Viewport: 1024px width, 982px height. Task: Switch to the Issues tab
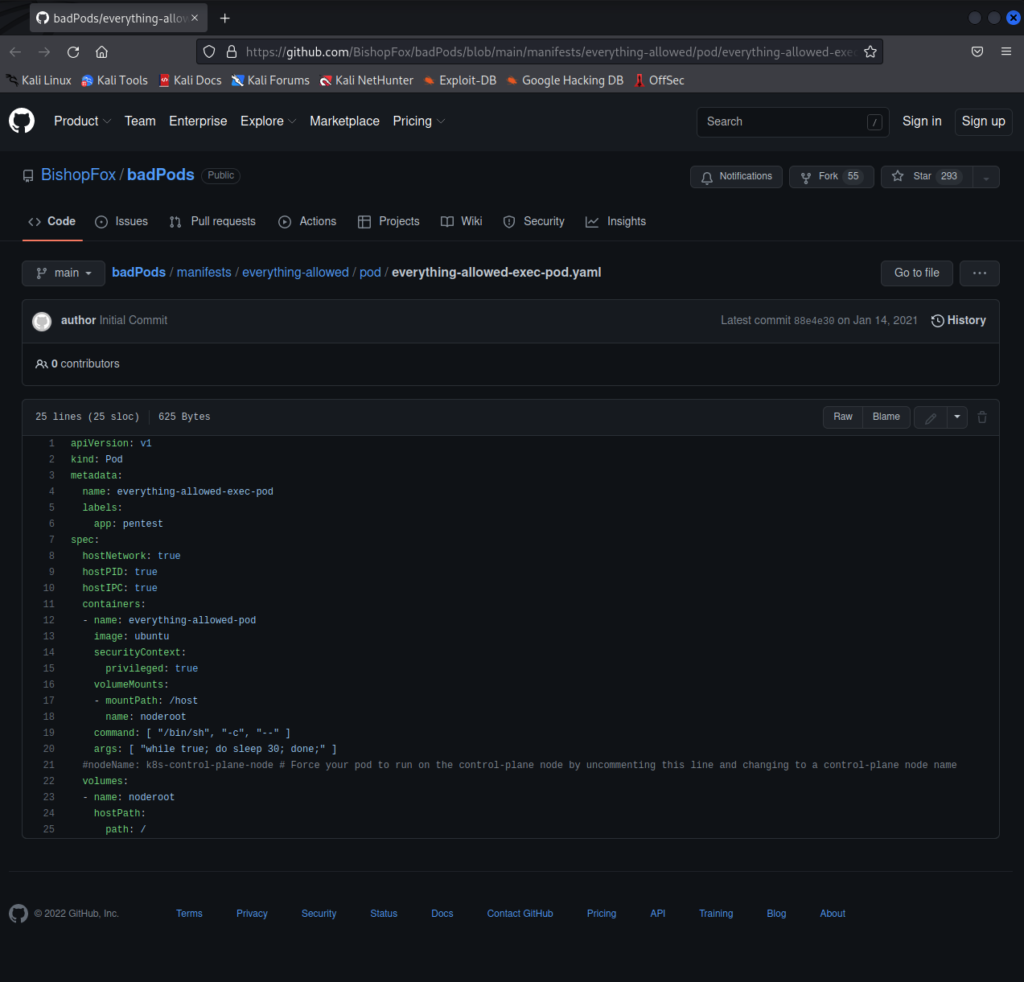tap(121, 221)
